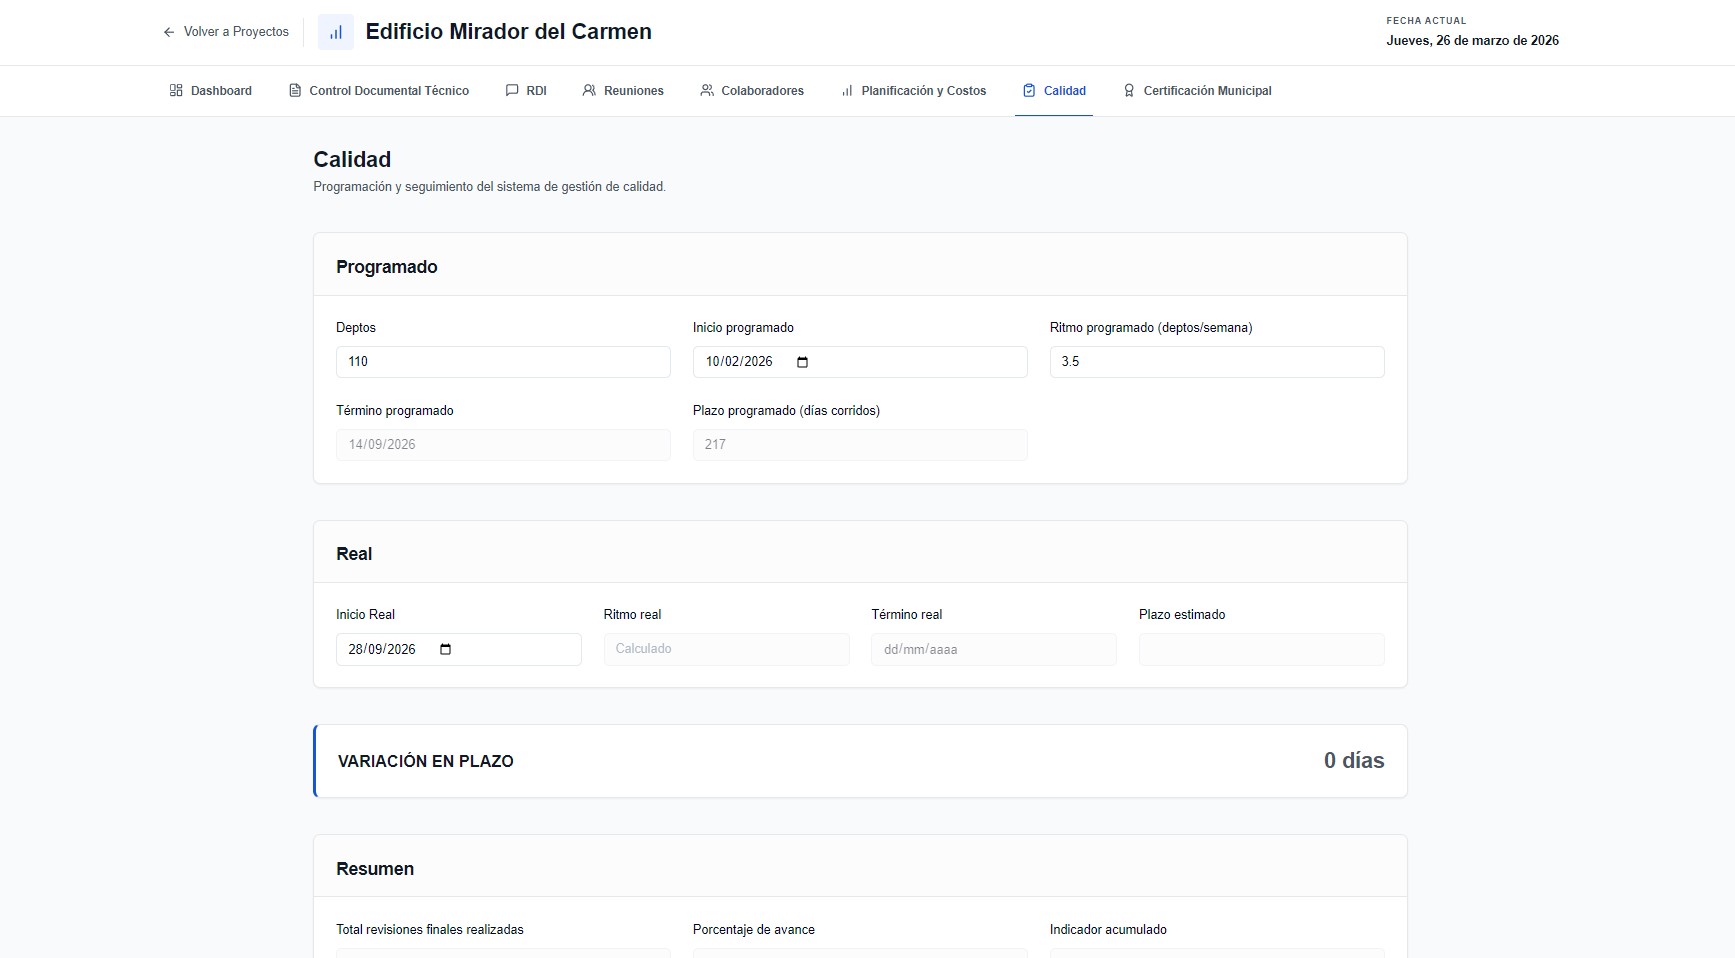Click the Real section heading
This screenshot has width=1735, height=958.
coord(354,554)
